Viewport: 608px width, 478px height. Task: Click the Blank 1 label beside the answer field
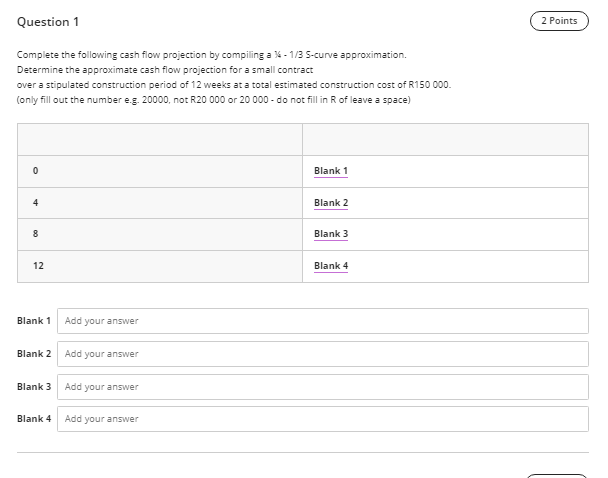(x=34, y=321)
